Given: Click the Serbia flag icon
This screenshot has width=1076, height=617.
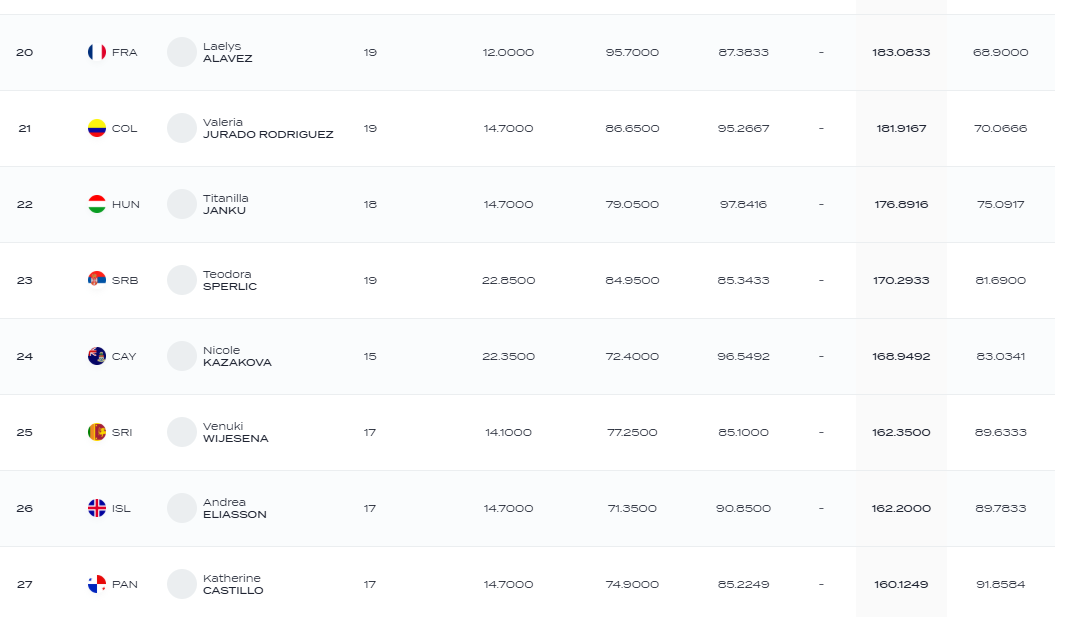Looking at the screenshot, I should [97, 280].
